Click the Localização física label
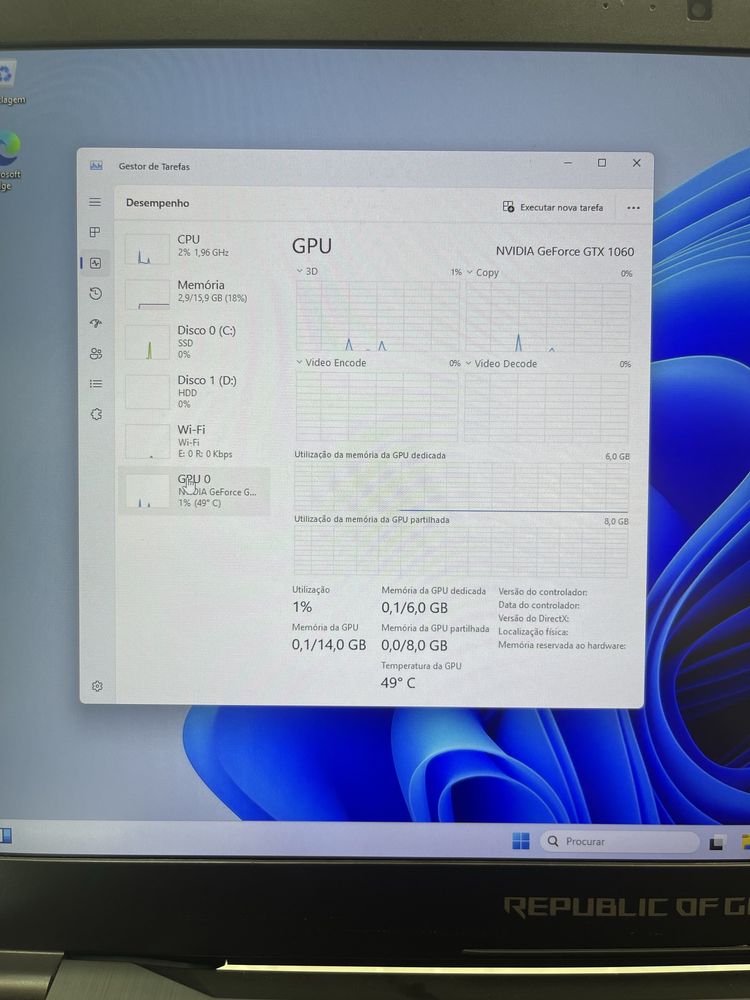 pyautogui.click(x=533, y=632)
